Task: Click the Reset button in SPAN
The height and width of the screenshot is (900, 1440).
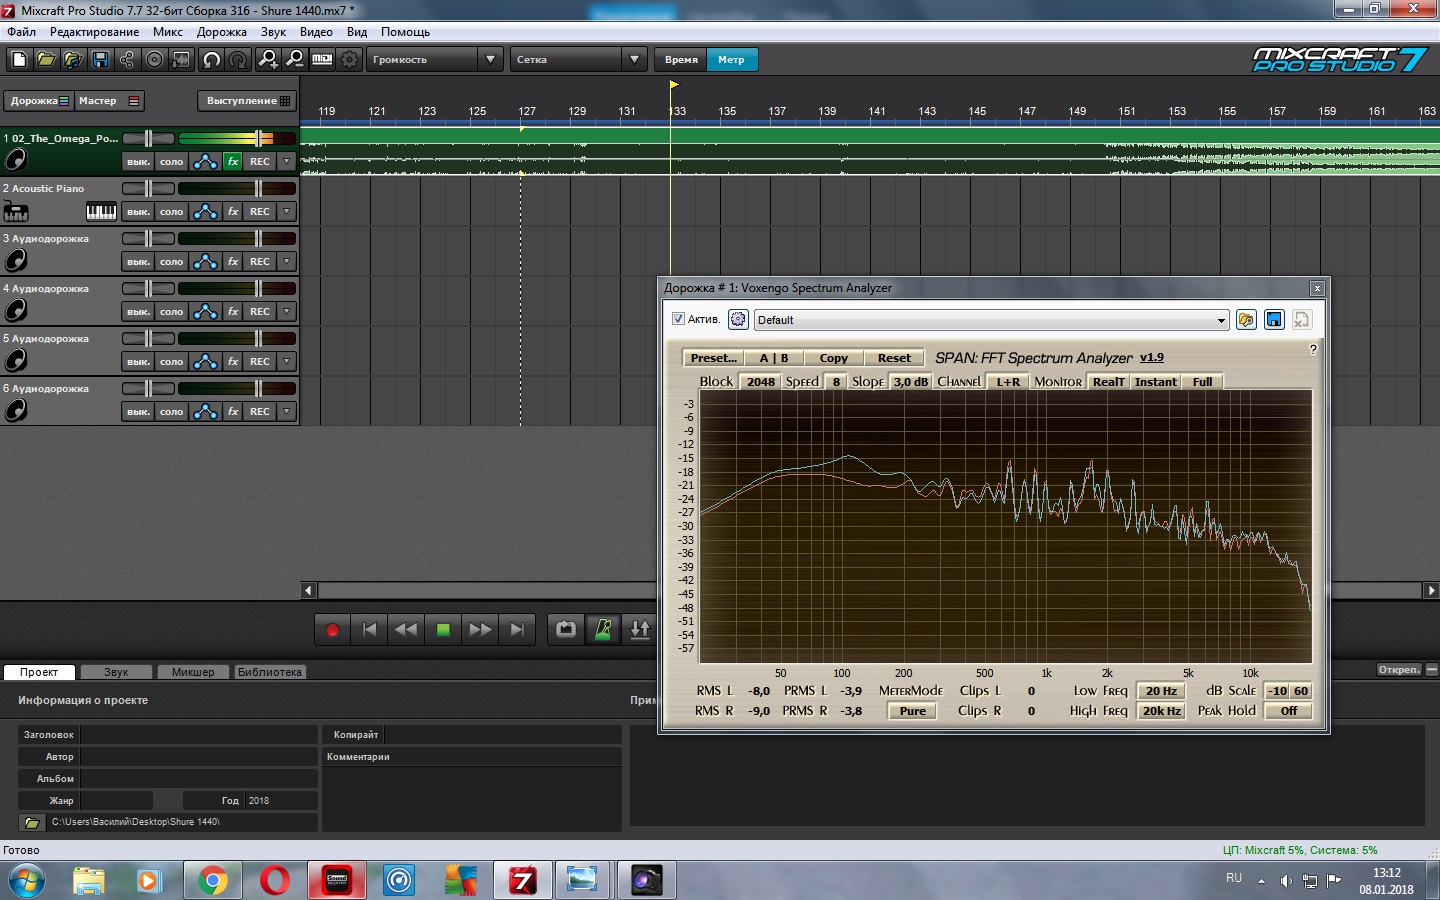Action: pyautogui.click(x=893, y=358)
